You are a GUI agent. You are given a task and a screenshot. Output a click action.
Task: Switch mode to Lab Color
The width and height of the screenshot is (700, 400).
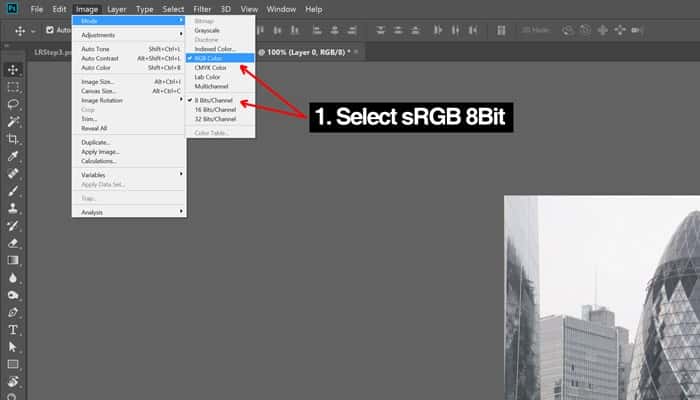coord(208,77)
